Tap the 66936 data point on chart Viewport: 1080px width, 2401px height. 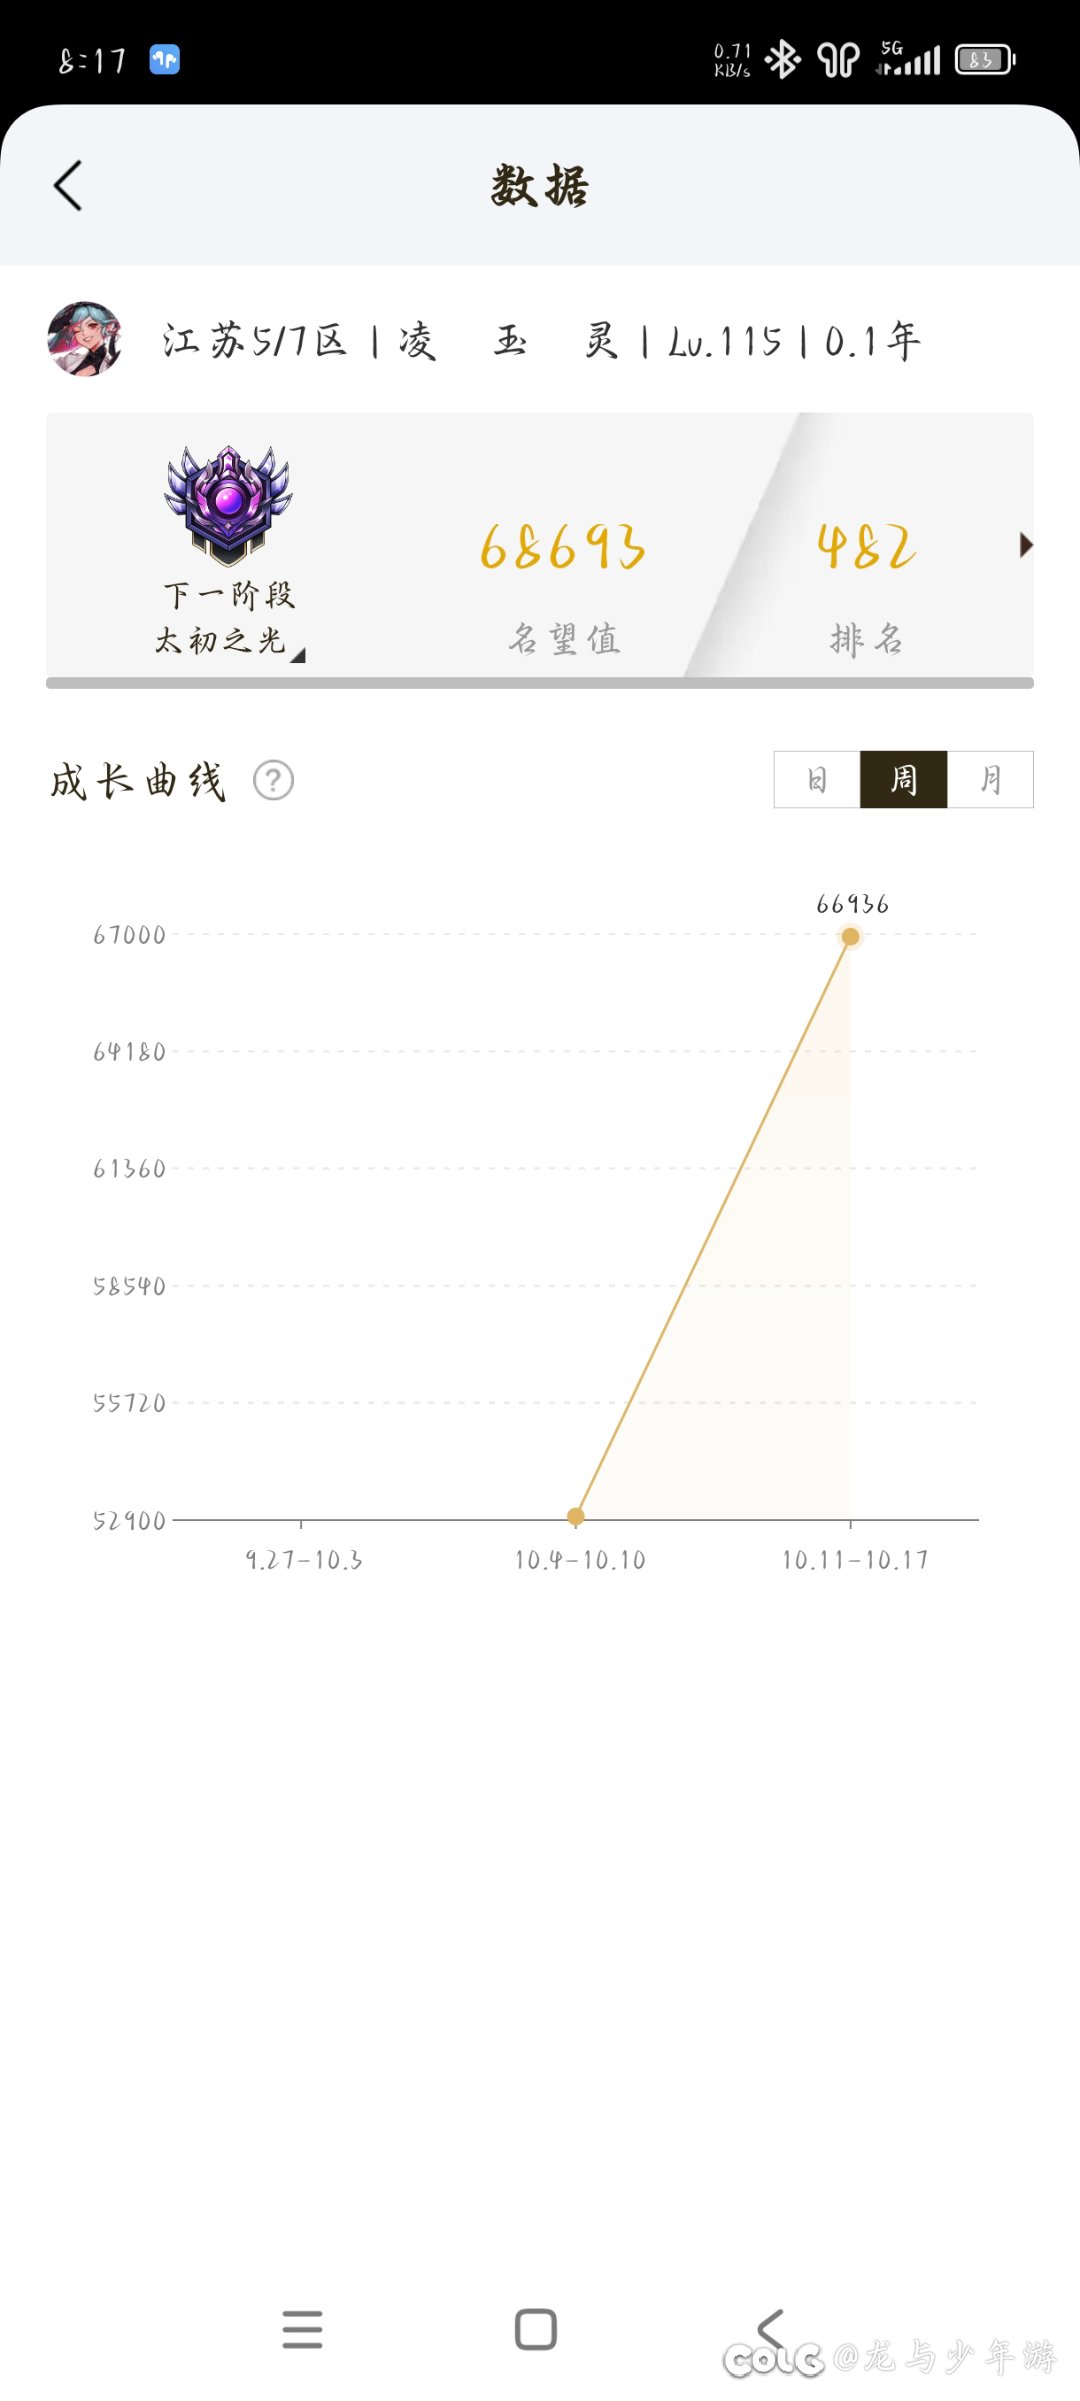tap(850, 937)
